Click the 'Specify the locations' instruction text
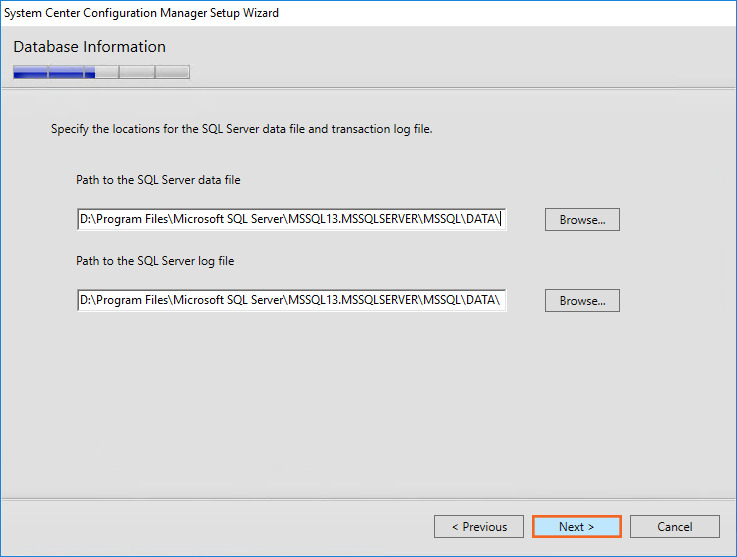Screen dimensions: 737x557 point(241,129)
